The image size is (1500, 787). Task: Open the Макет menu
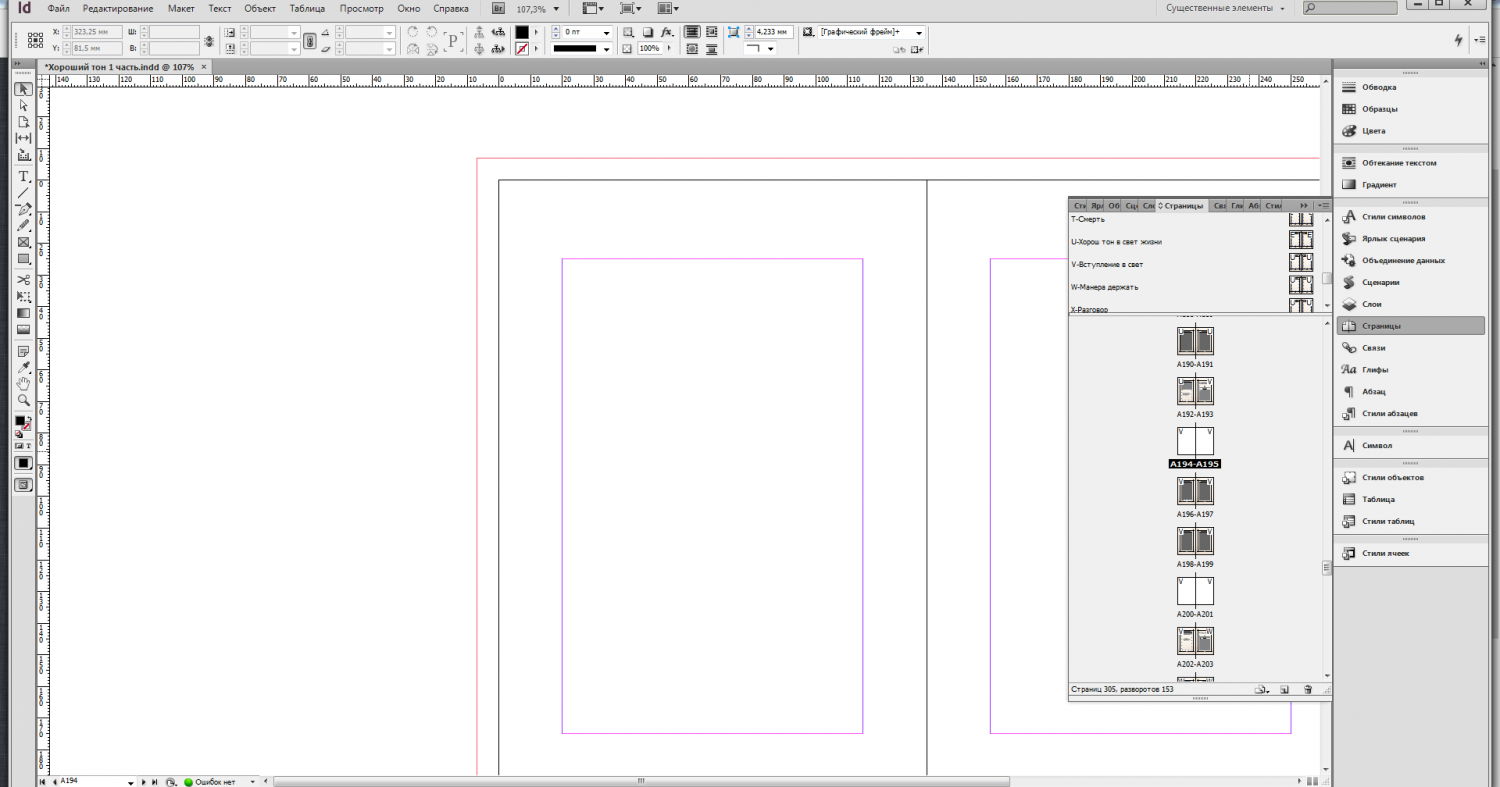click(181, 8)
